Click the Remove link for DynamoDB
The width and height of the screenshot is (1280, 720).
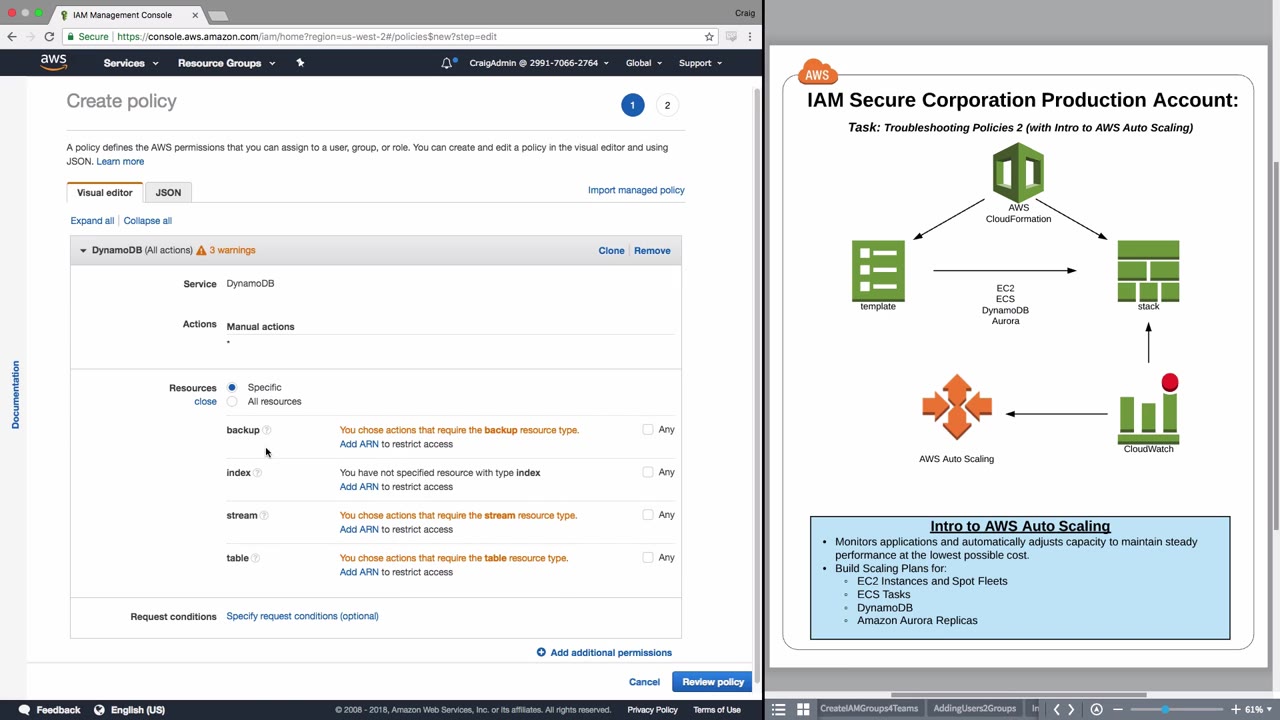652,251
